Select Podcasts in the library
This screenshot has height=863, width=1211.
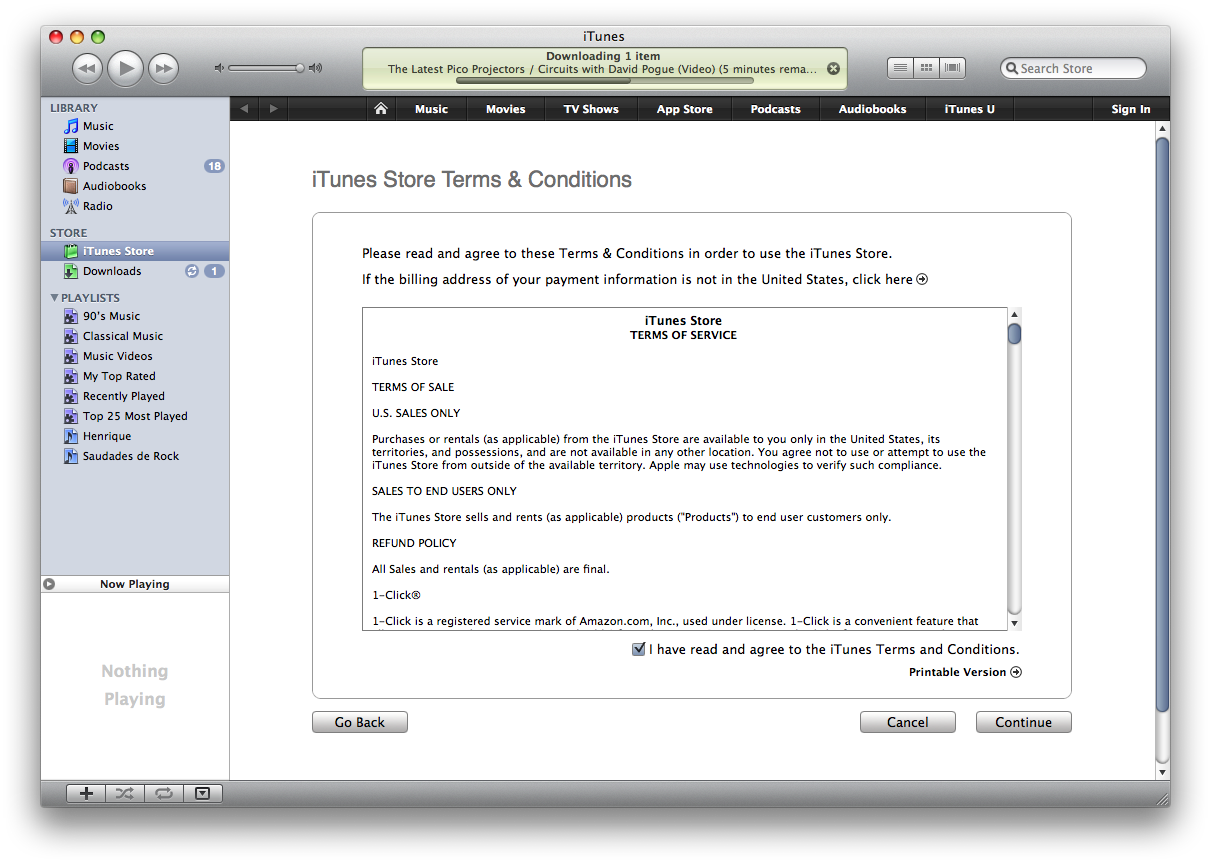point(135,166)
